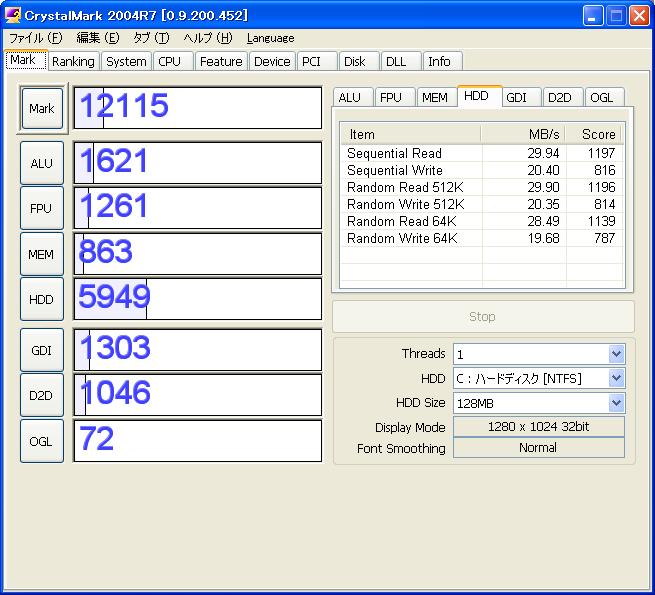
Task: Click the MEM score 863 field
Action: [198, 254]
